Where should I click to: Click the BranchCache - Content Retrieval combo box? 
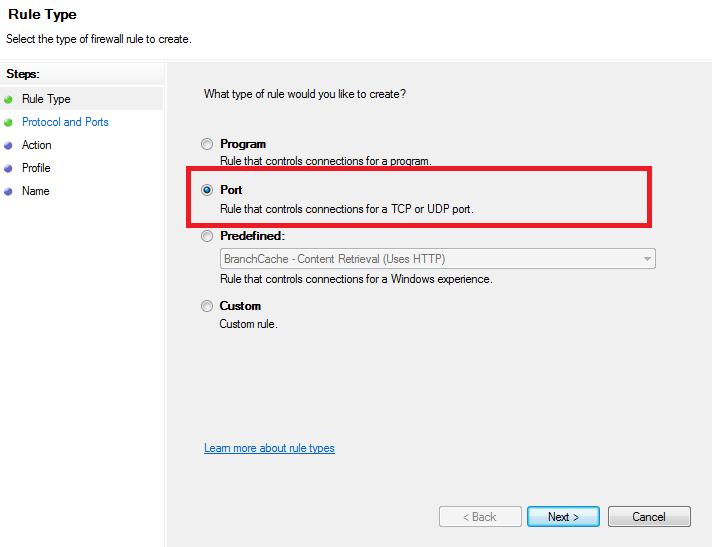click(438, 259)
